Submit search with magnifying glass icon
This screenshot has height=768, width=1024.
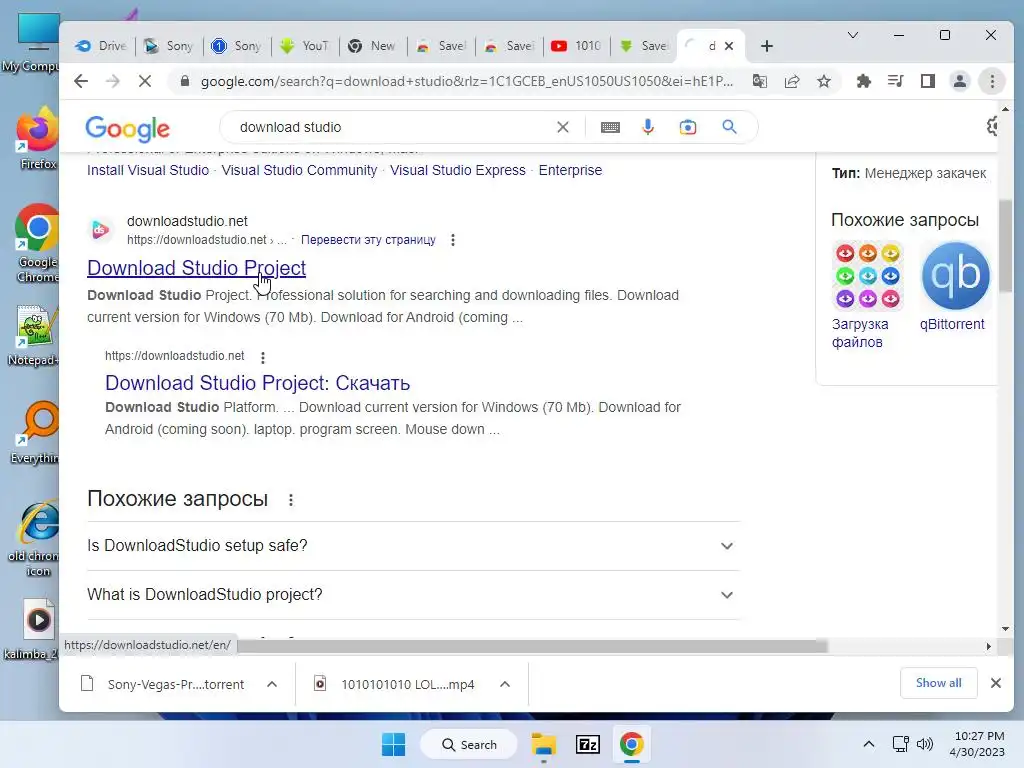[x=729, y=127]
